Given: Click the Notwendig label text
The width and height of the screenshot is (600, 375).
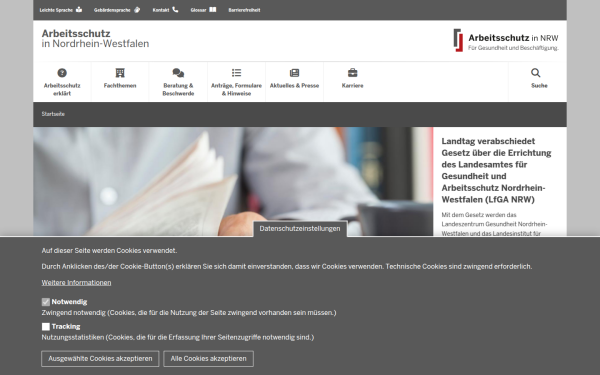Looking at the screenshot, I should click(x=69, y=302).
